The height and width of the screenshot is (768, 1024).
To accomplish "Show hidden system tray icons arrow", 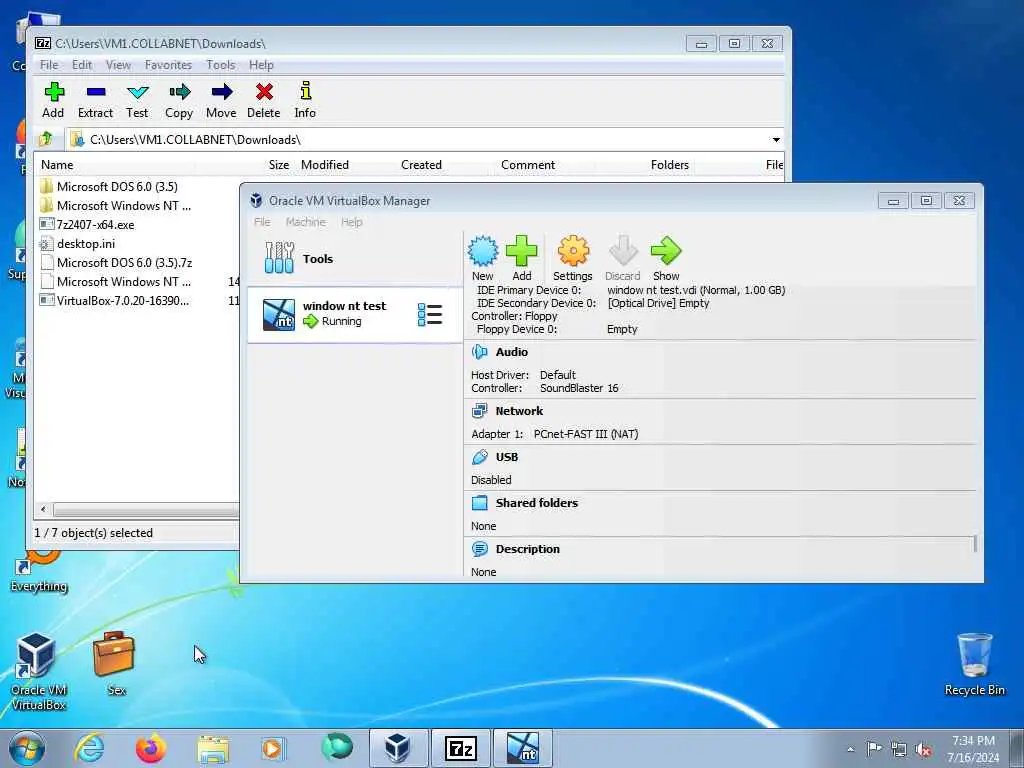I will coord(850,749).
